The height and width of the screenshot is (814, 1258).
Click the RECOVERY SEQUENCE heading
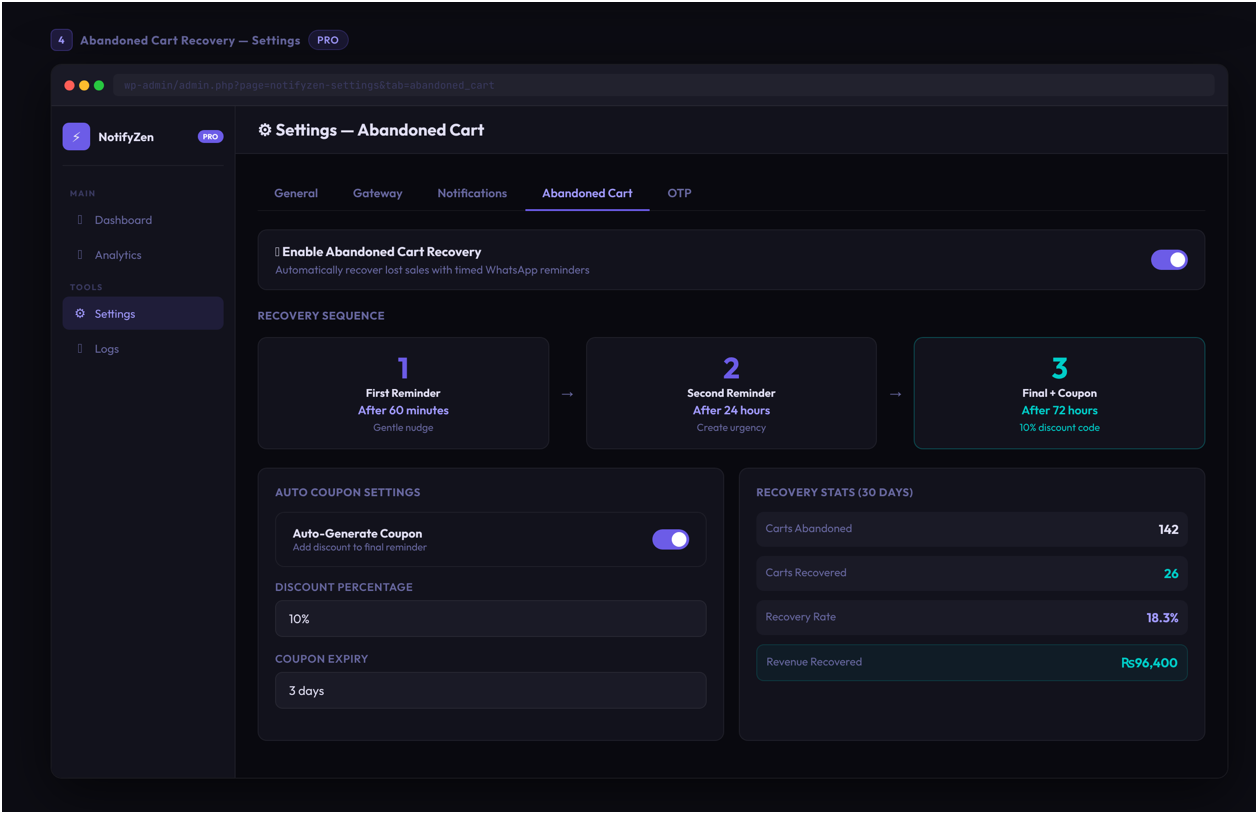tap(321, 316)
